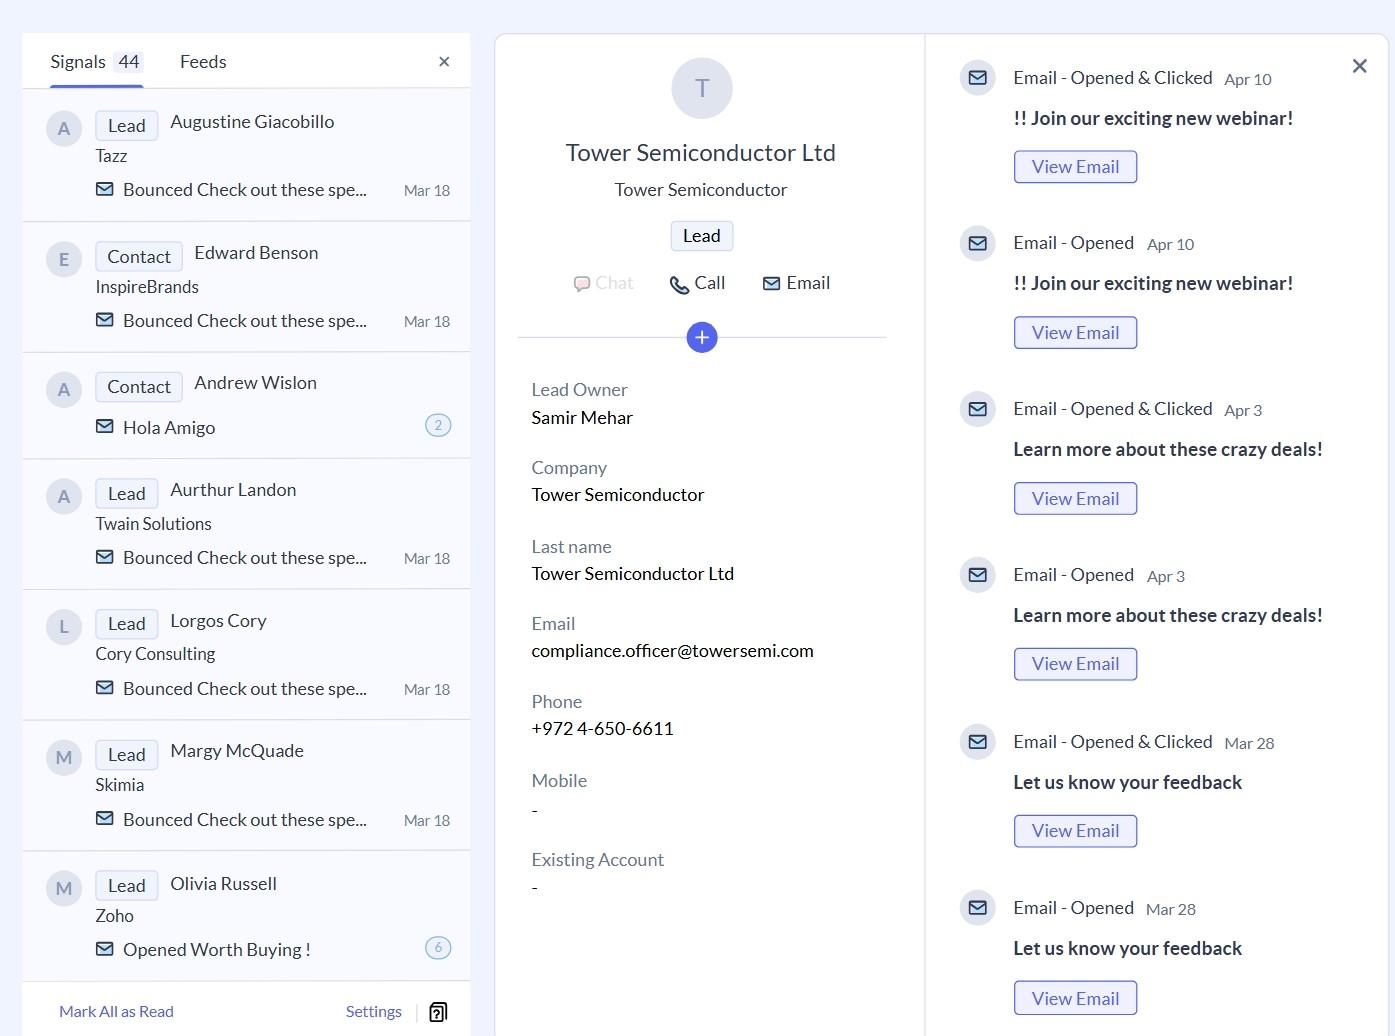
Task: Click the blue plus add button
Action: pyautogui.click(x=702, y=338)
